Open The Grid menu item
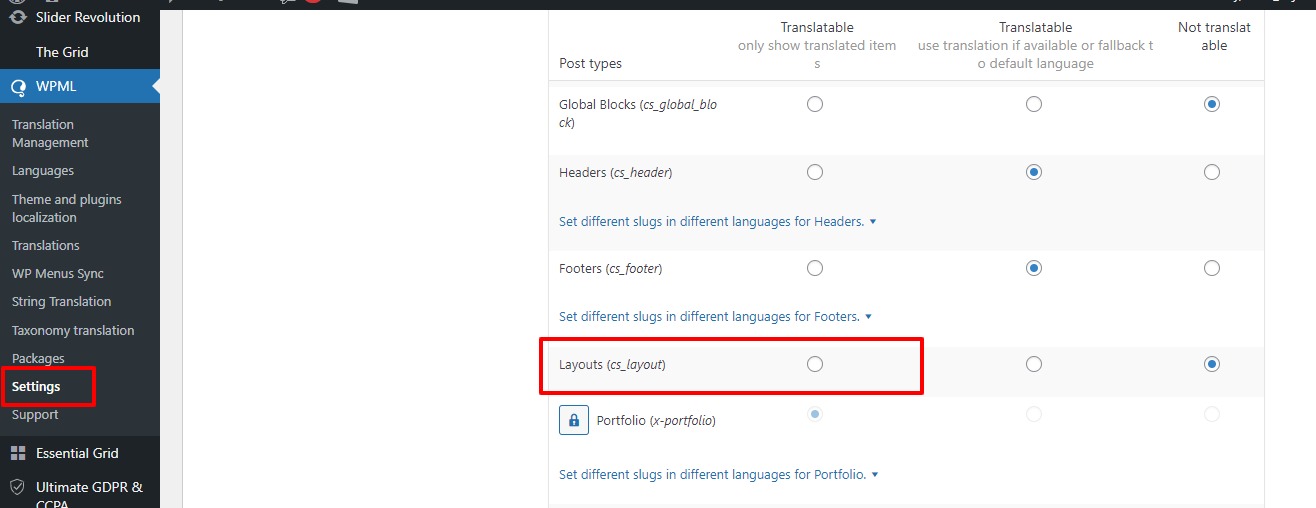This screenshot has height=508, width=1316. click(x=62, y=52)
